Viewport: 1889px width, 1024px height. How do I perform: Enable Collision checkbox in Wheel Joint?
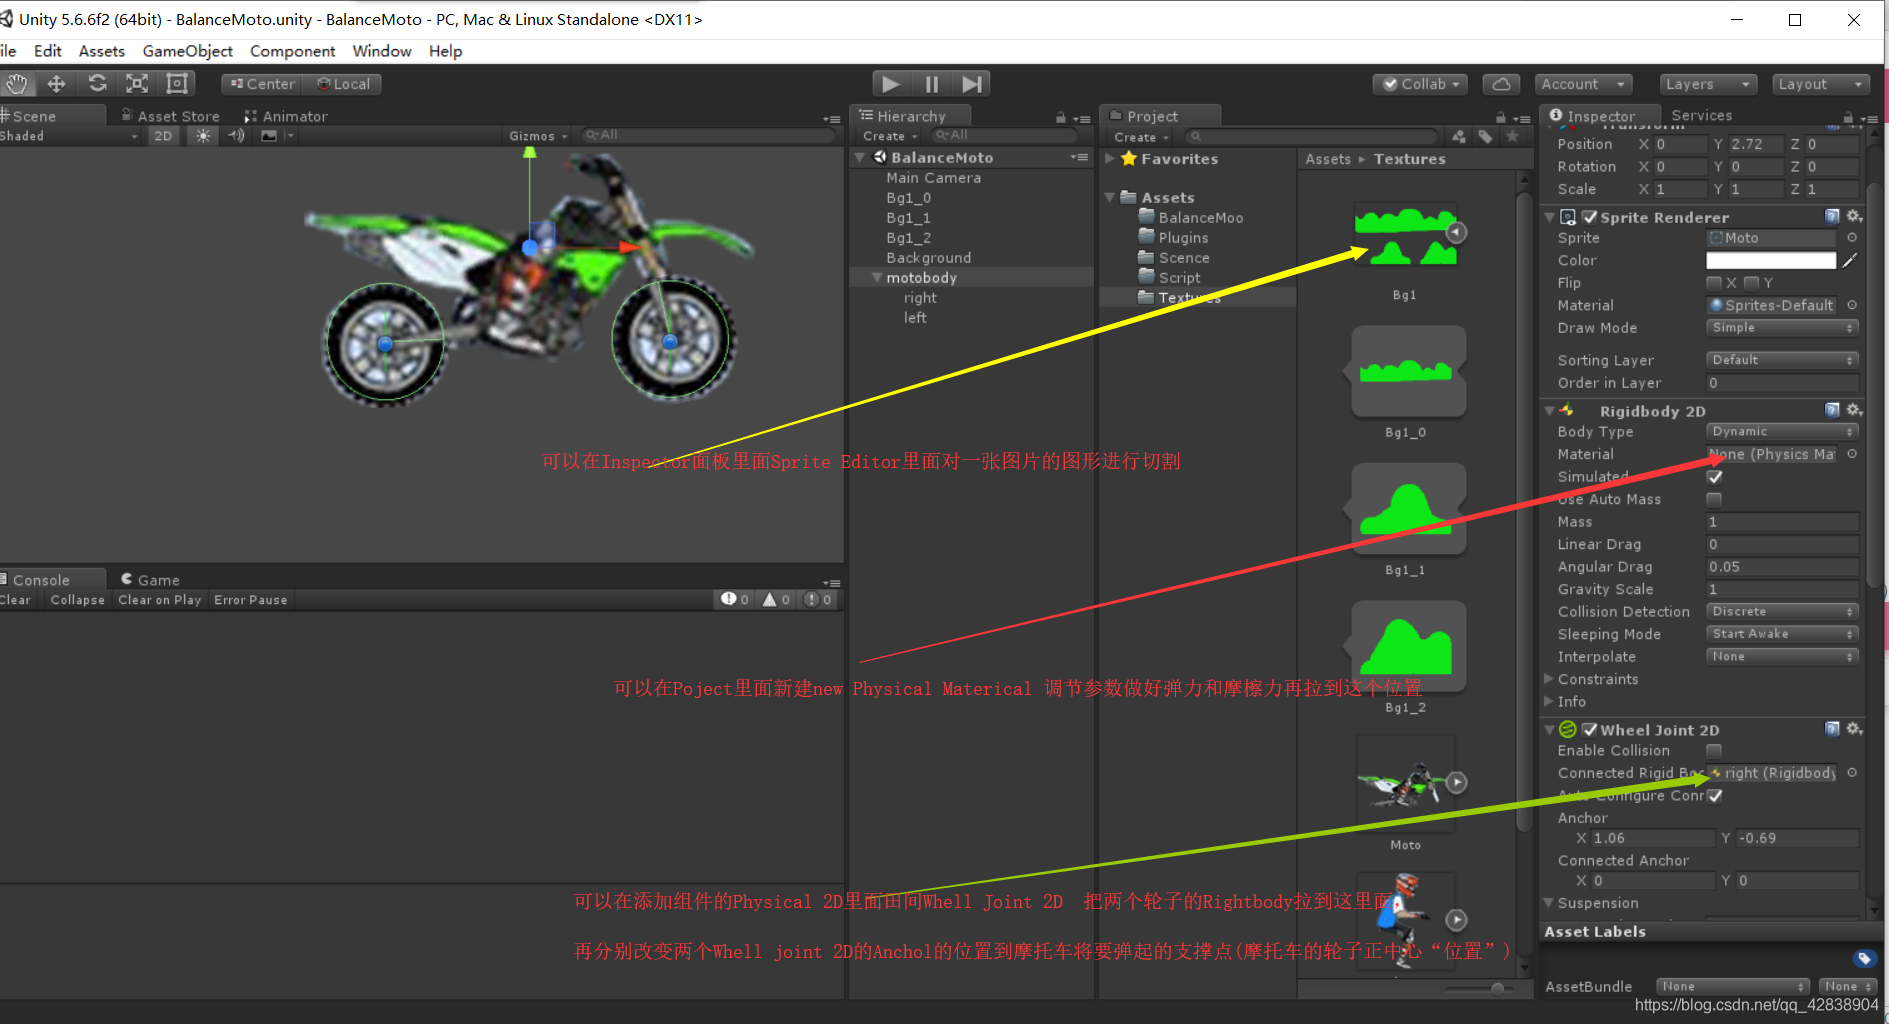tap(1714, 751)
